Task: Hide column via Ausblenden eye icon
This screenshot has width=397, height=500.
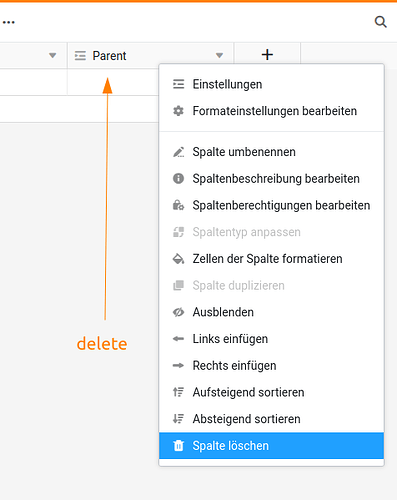Action: click(x=178, y=312)
